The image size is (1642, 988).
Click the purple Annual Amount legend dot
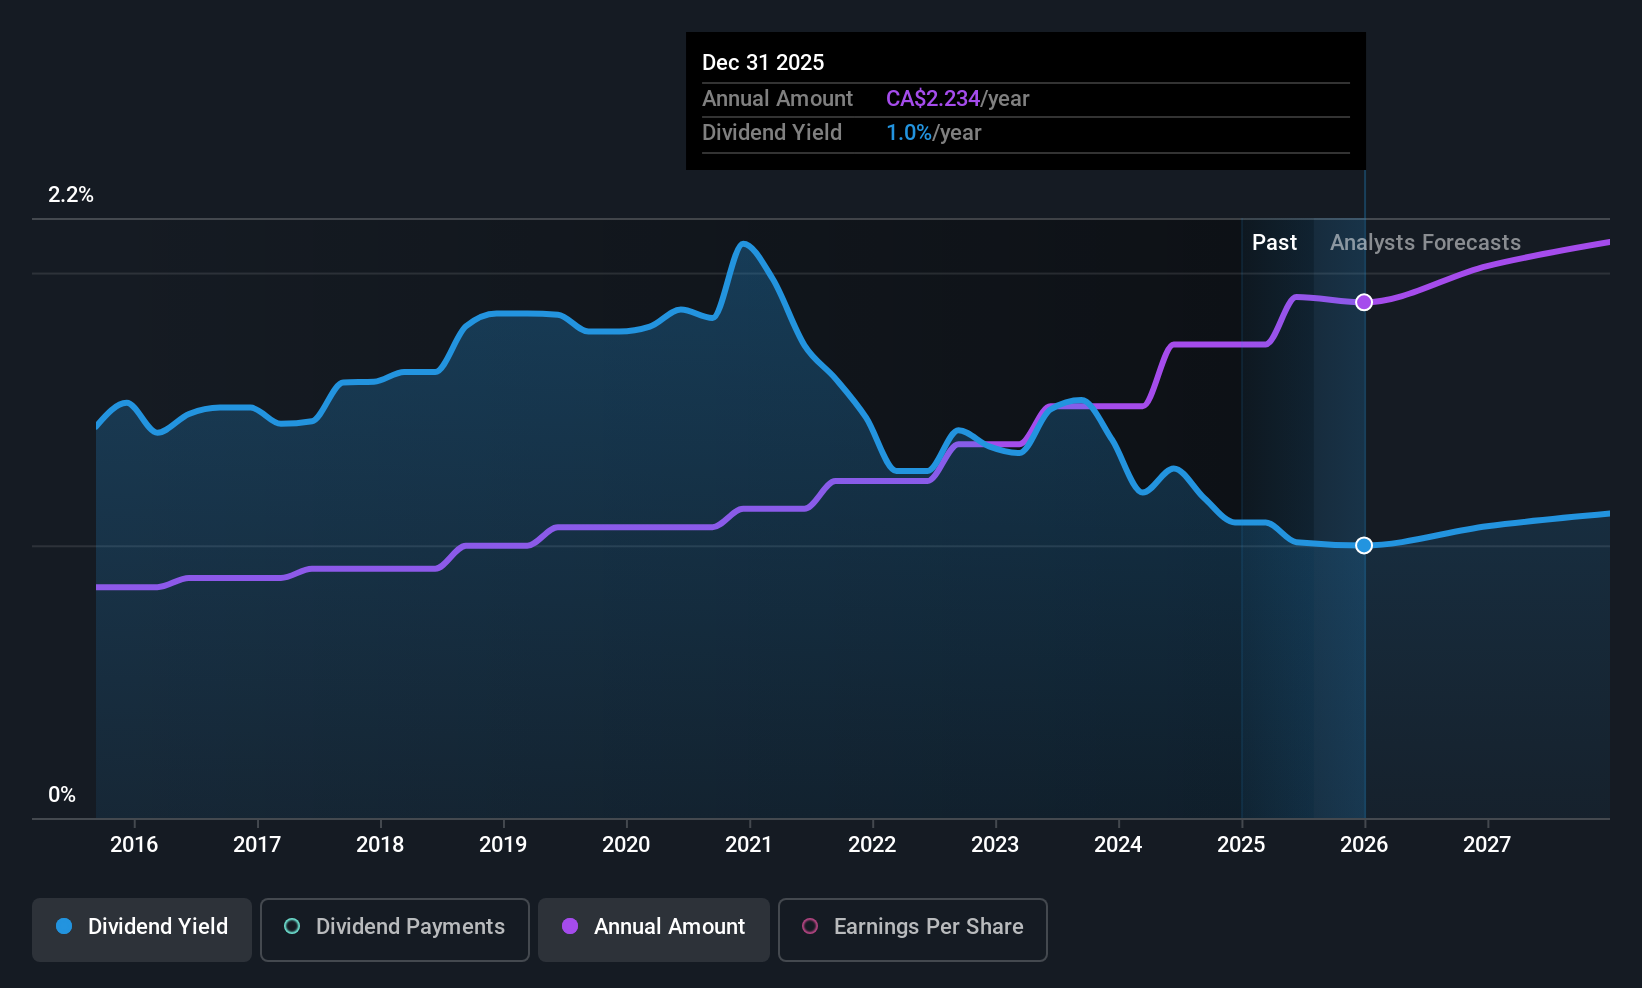coord(569,927)
